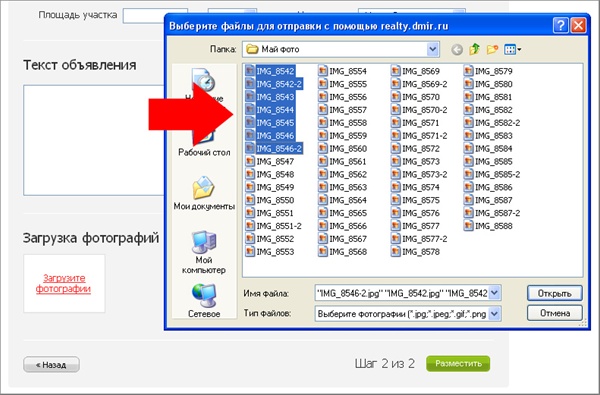Open the Views menu icon

[513, 49]
